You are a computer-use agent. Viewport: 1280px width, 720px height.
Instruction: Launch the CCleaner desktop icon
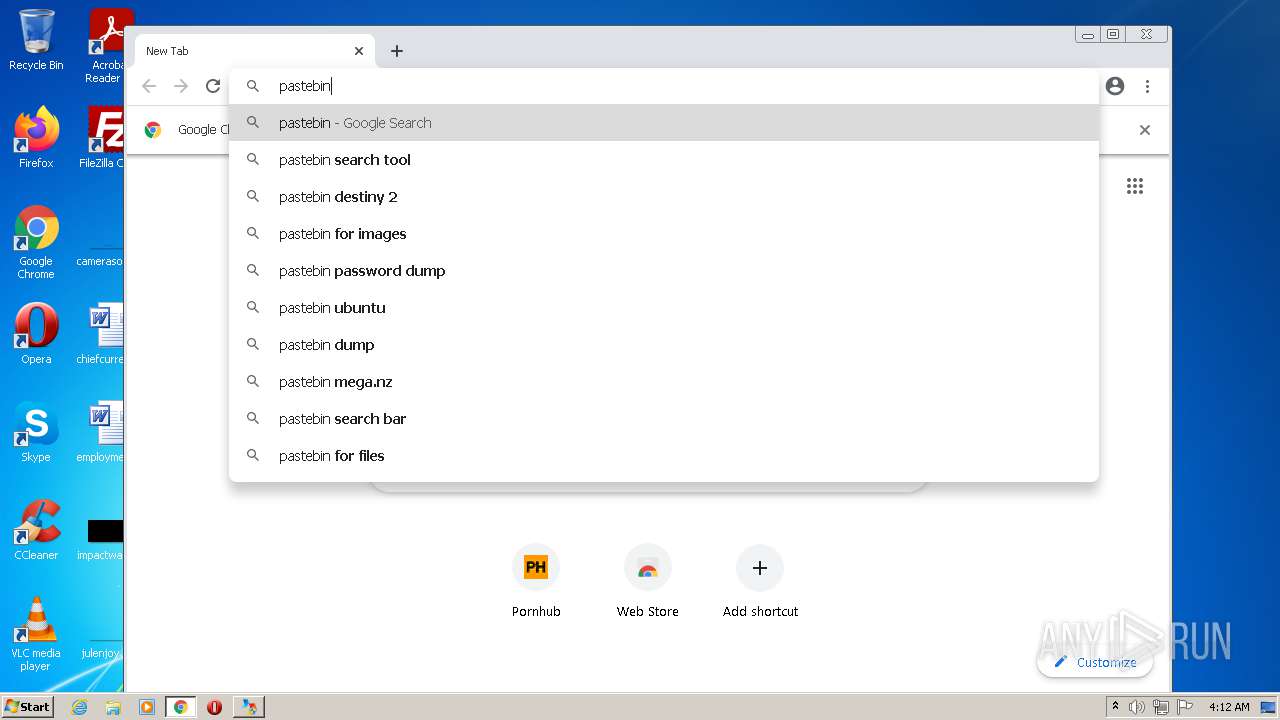click(36, 530)
